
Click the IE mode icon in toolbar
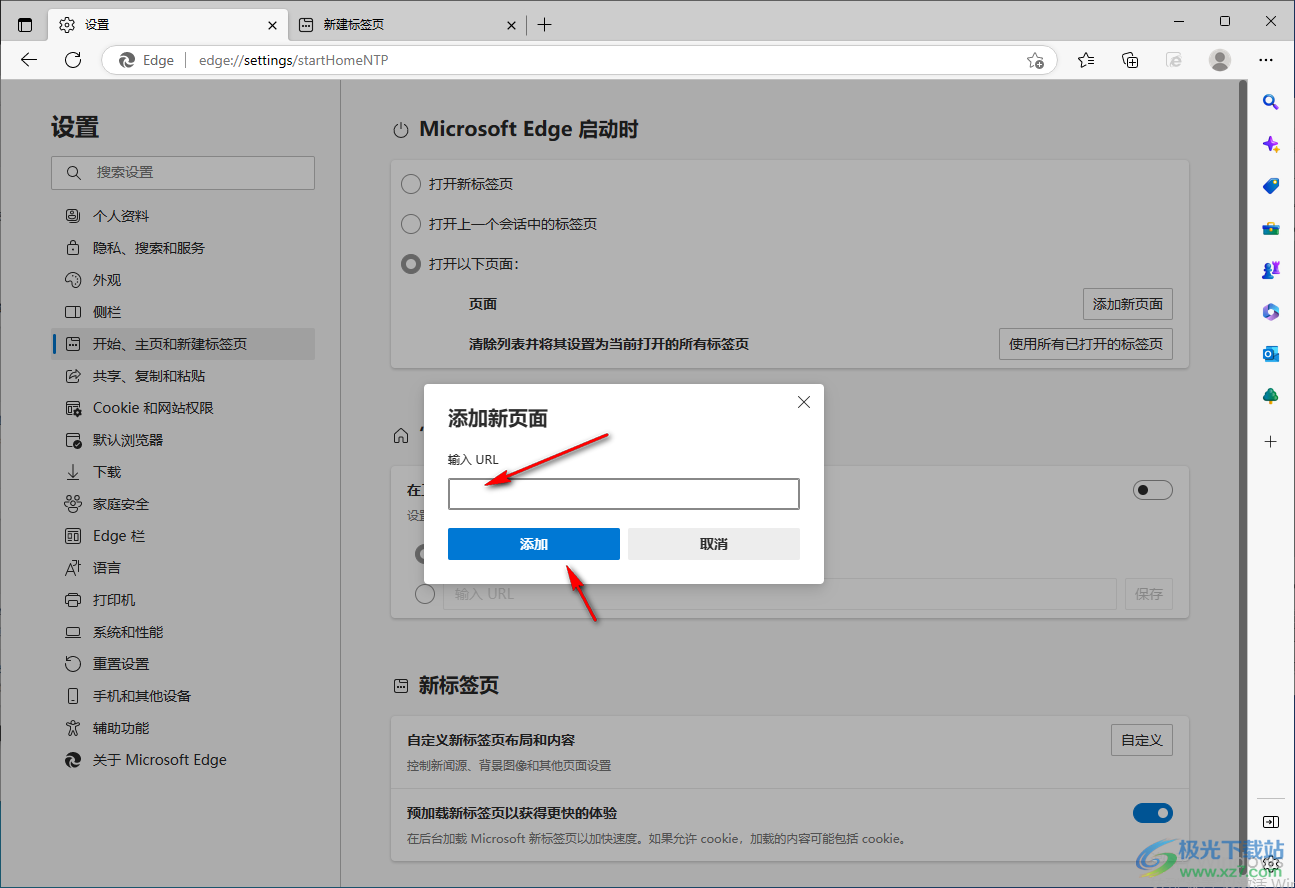[1175, 60]
